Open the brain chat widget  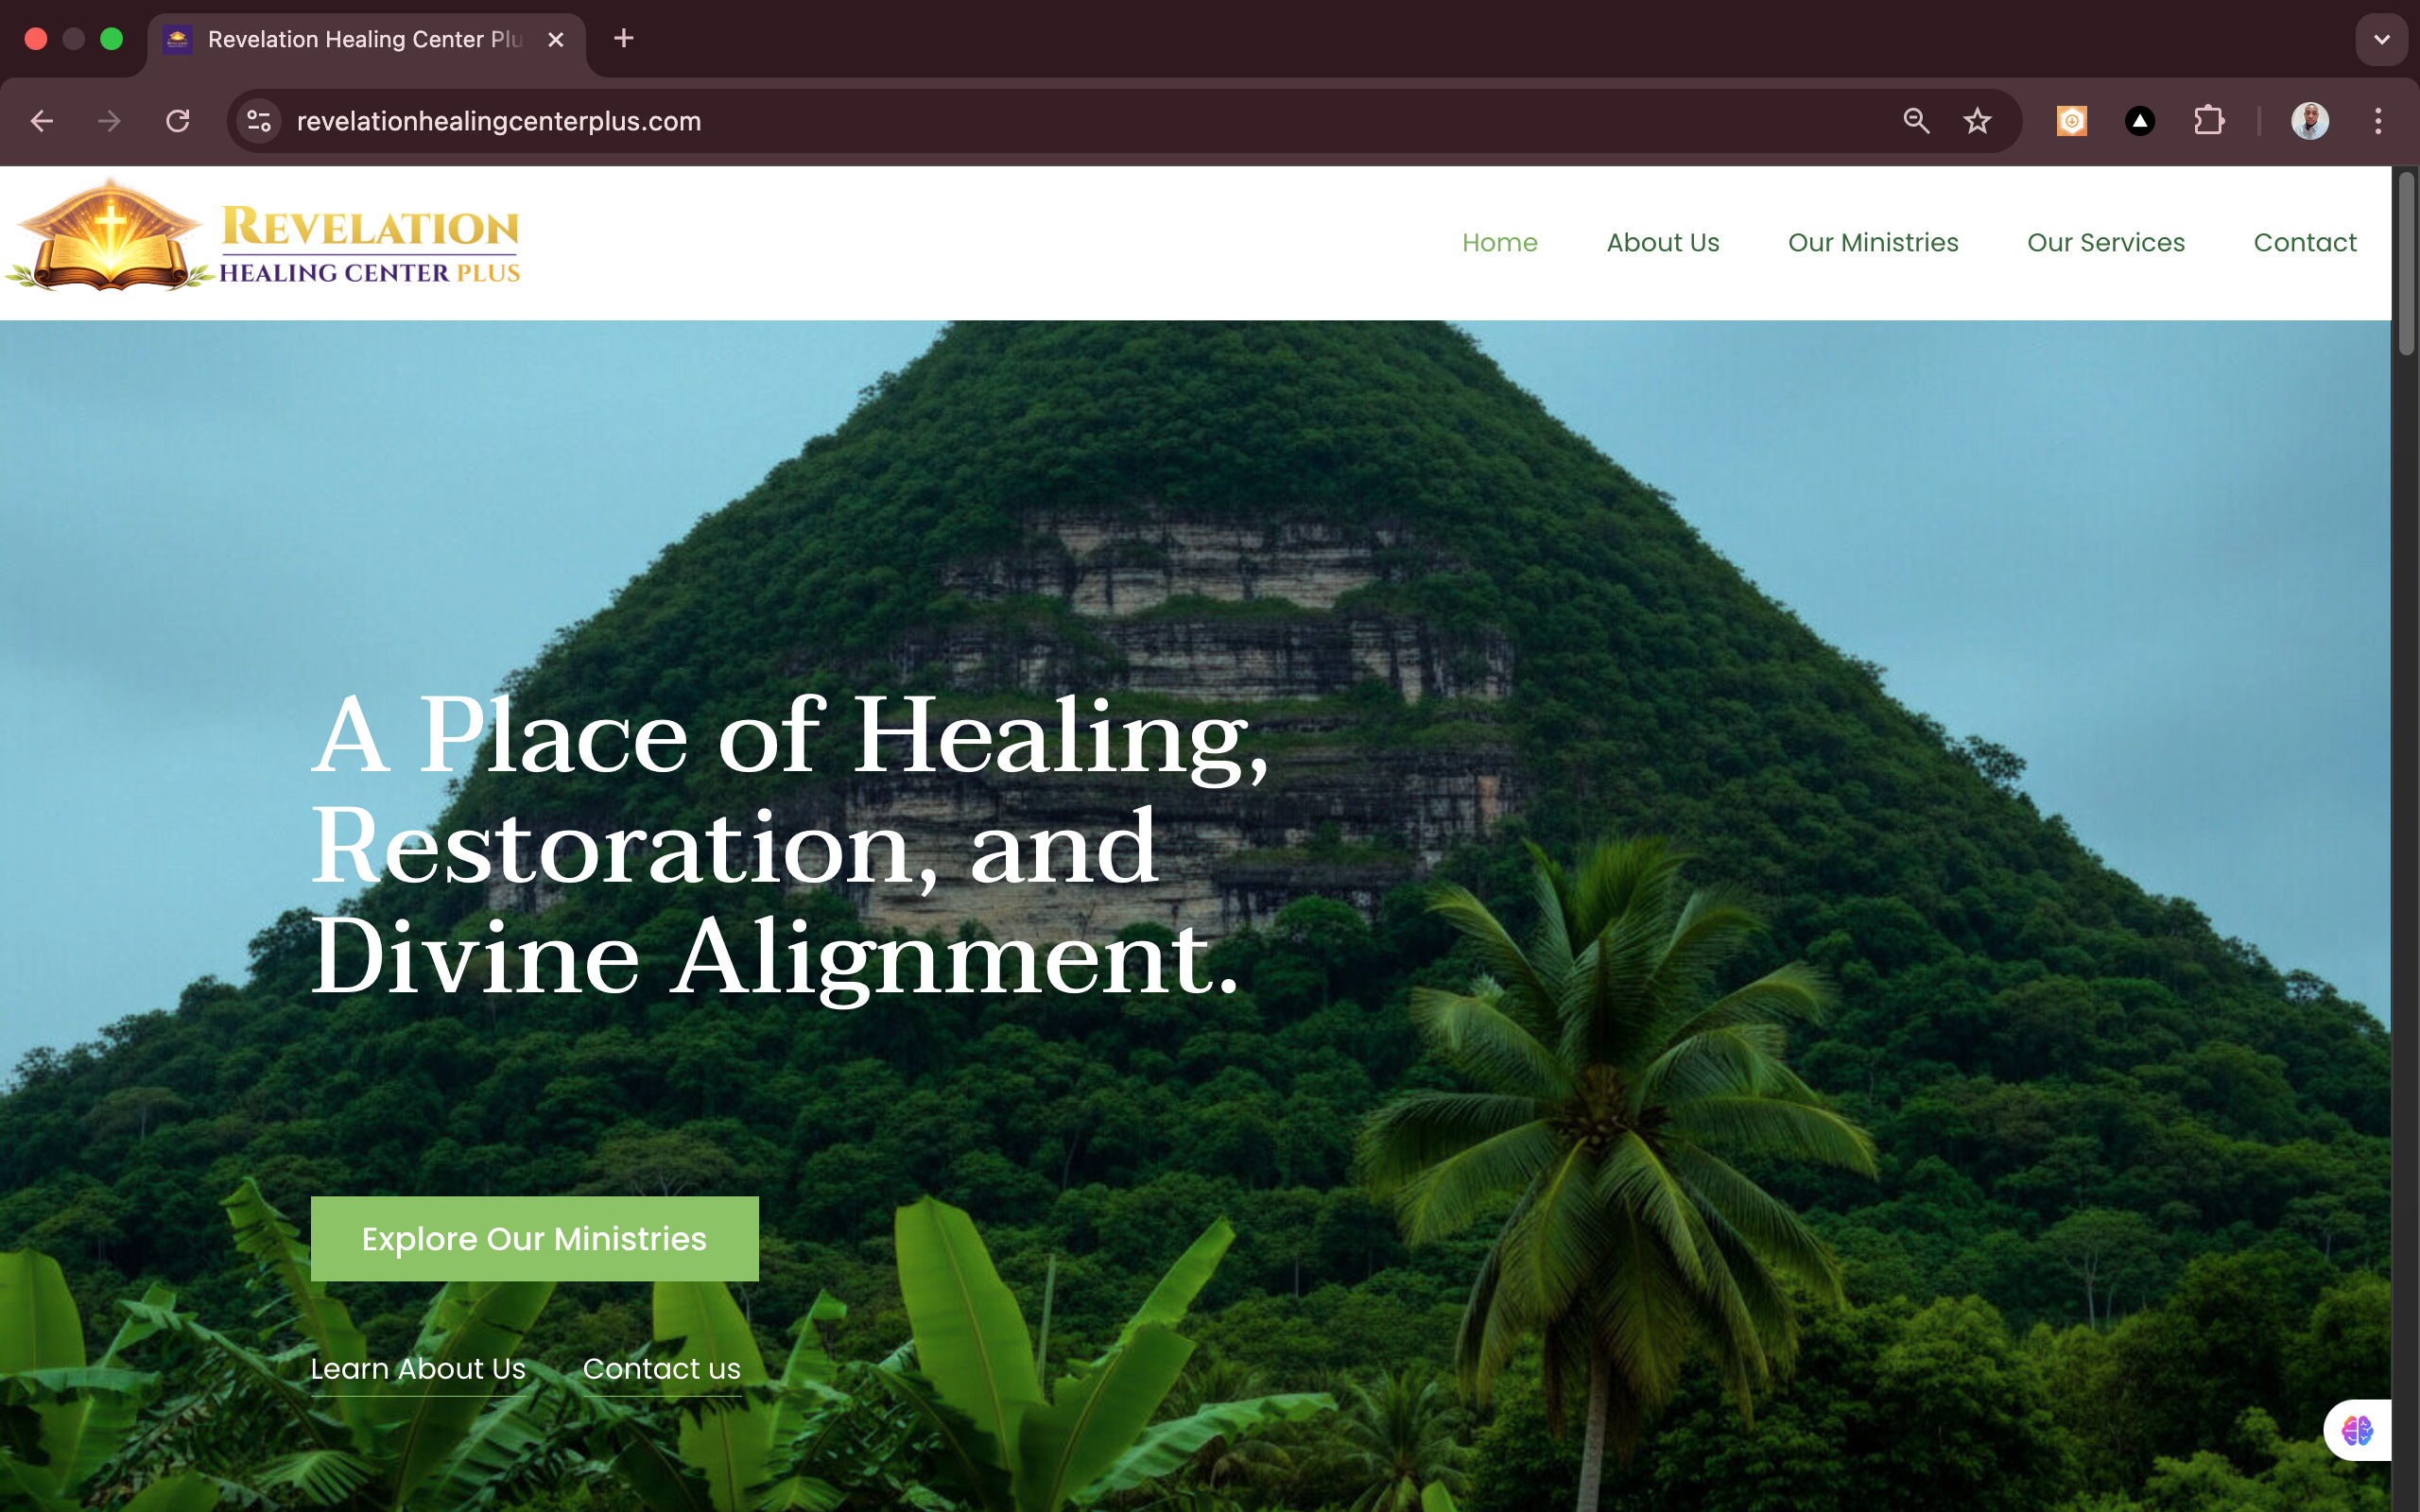point(2357,1430)
